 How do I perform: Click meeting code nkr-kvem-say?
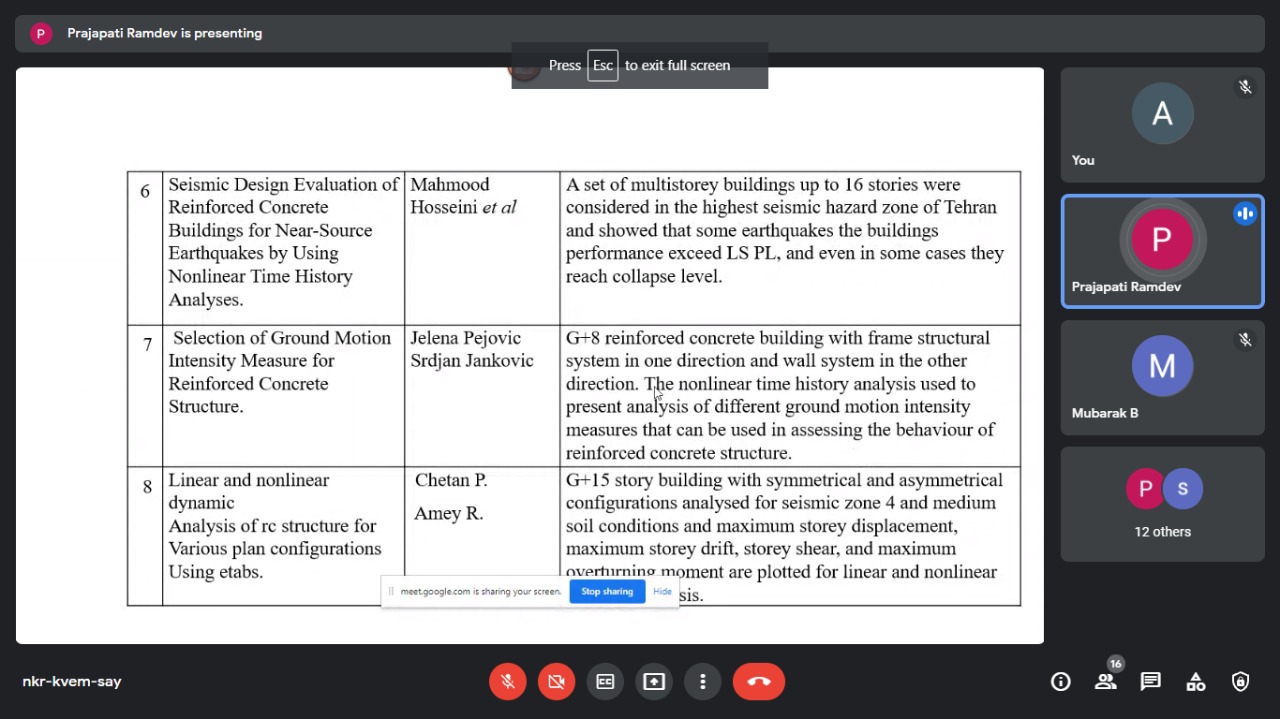[72, 681]
